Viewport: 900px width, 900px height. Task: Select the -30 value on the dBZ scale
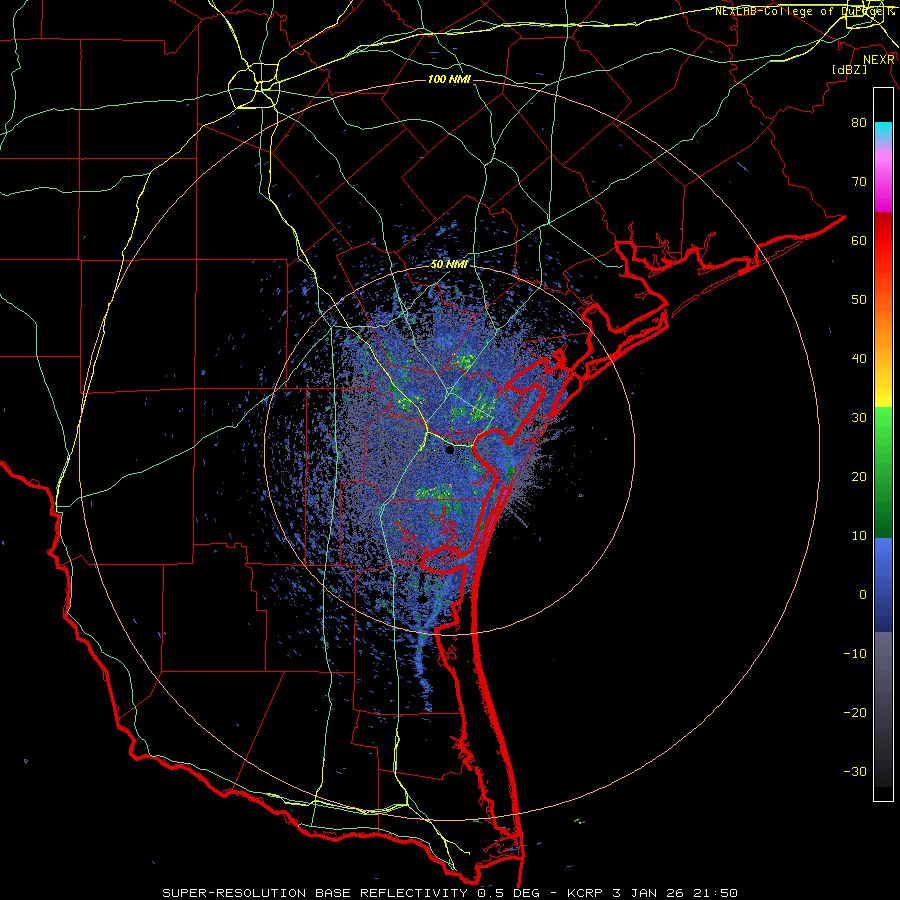(x=855, y=771)
